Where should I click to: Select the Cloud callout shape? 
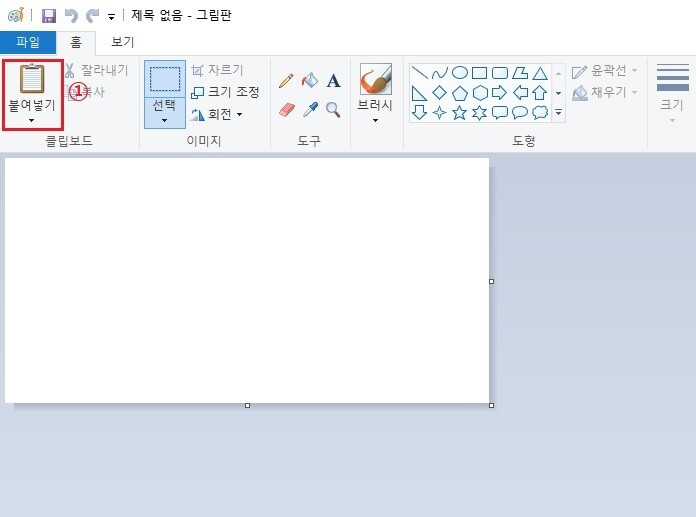pyautogui.click(x=540, y=112)
